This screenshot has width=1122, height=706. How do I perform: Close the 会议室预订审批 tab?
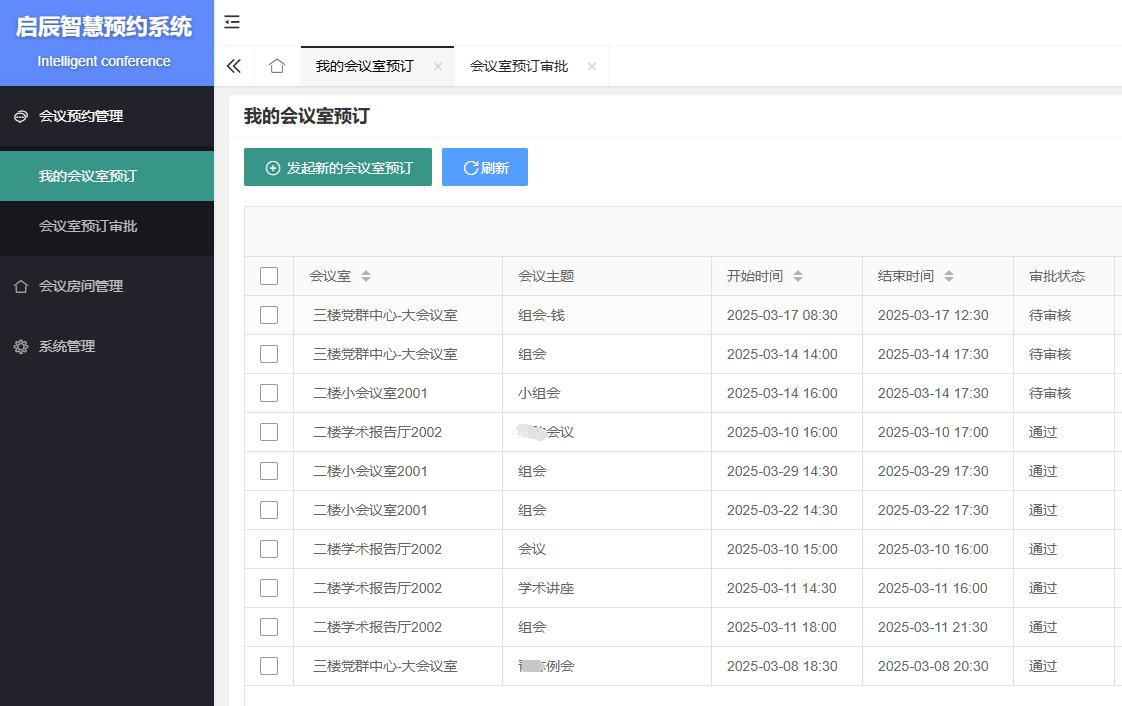(x=592, y=67)
